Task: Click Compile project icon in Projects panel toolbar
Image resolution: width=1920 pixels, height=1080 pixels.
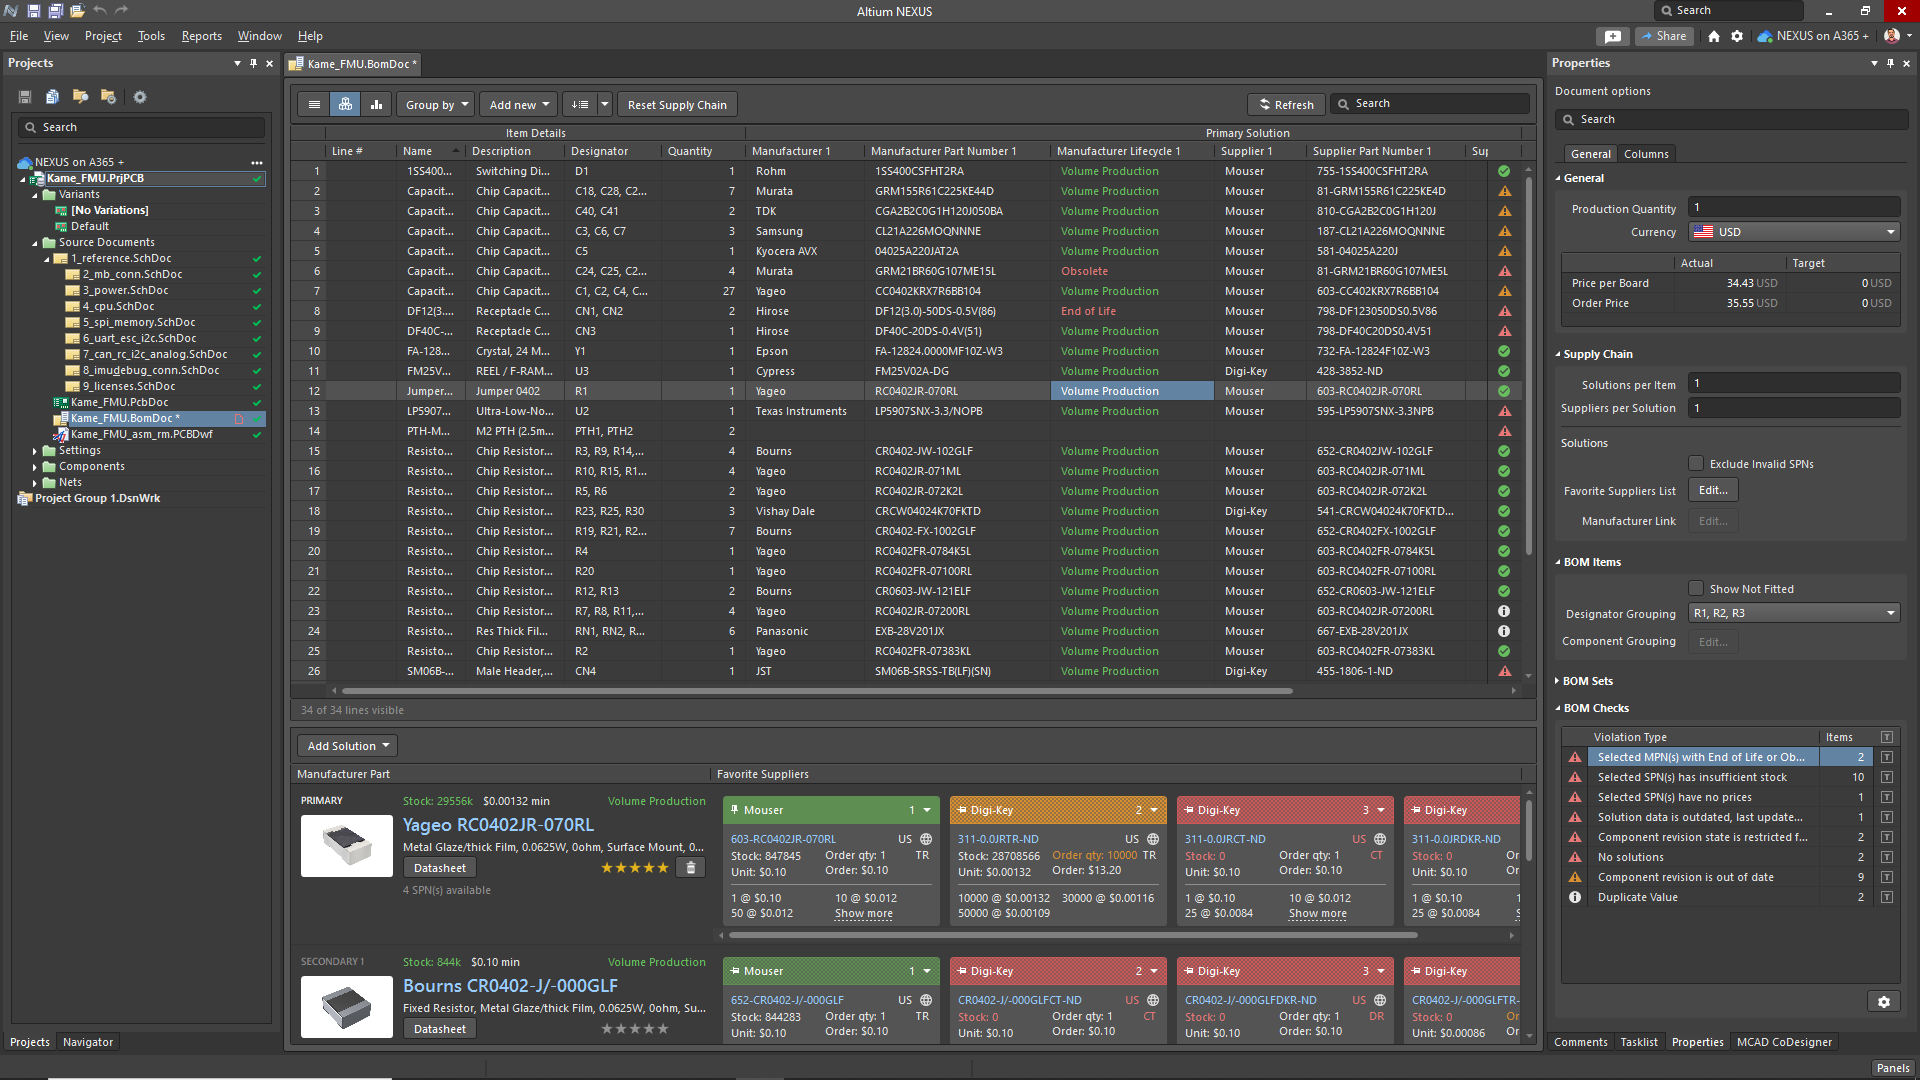Action: point(52,97)
